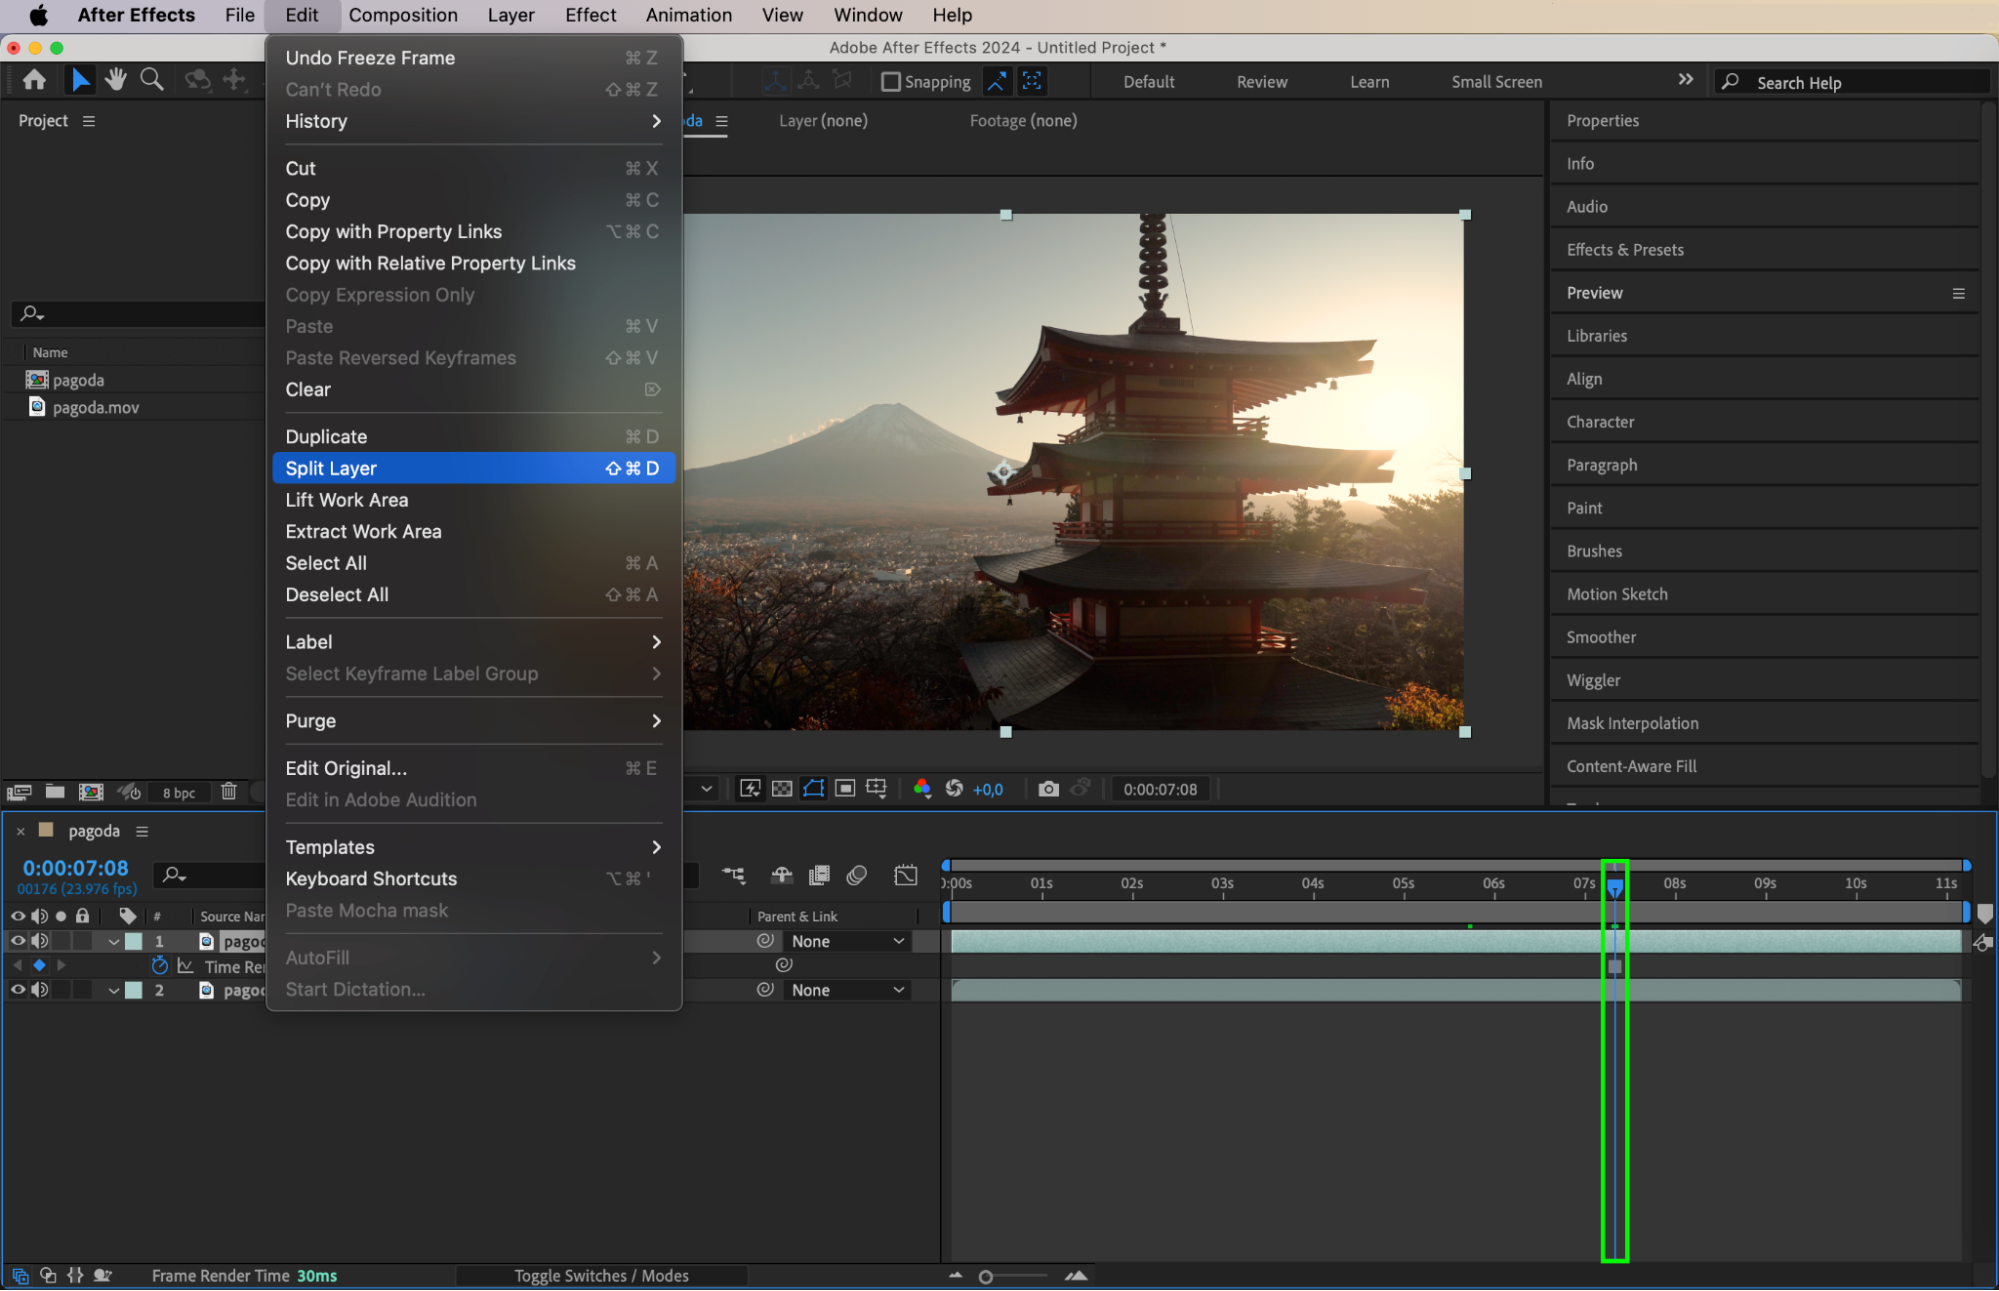Enable the Snapping checkbox
Viewport: 1999px width, 1291px height.
tap(890, 82)
